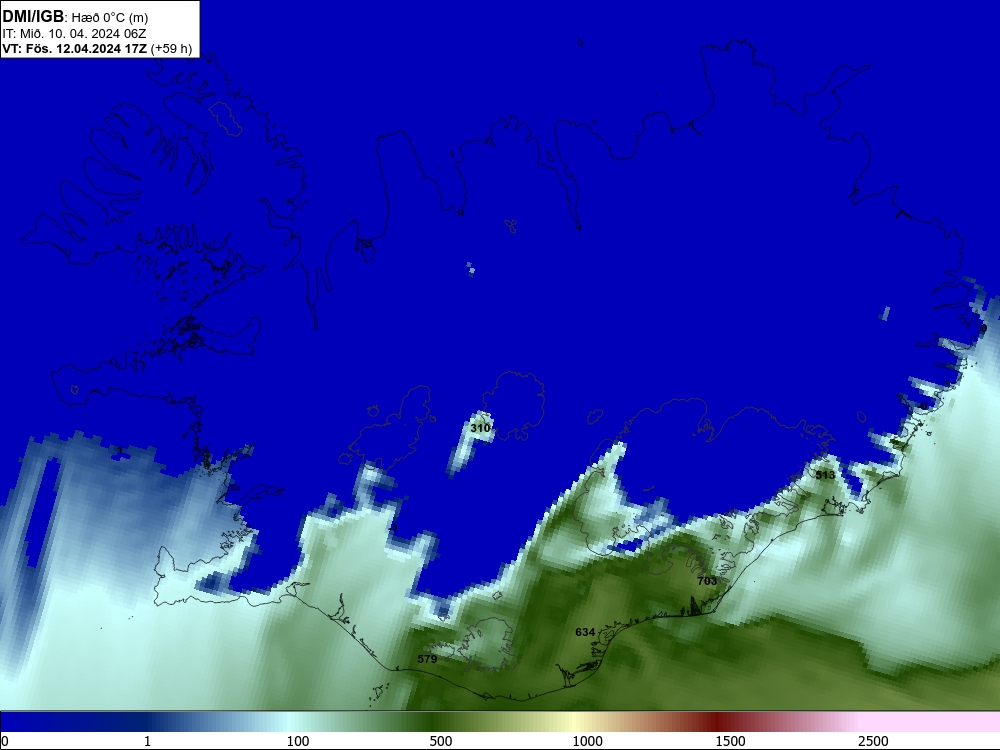1000x750 pixels.
Task: Click the '1' label on color scale
Action: pyautogui.click(x=147, y=741)
